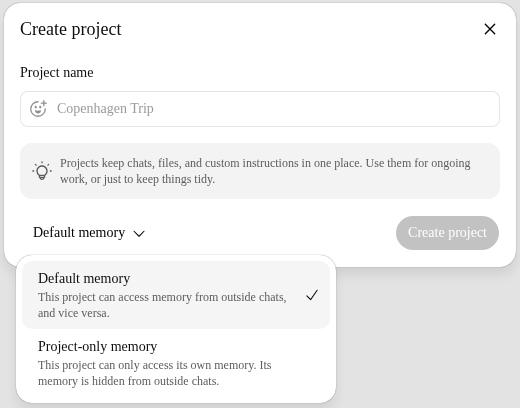Screen dimensions: 520x408
Task: Select the Default memory menu option
Action: (x=176, y=295)
